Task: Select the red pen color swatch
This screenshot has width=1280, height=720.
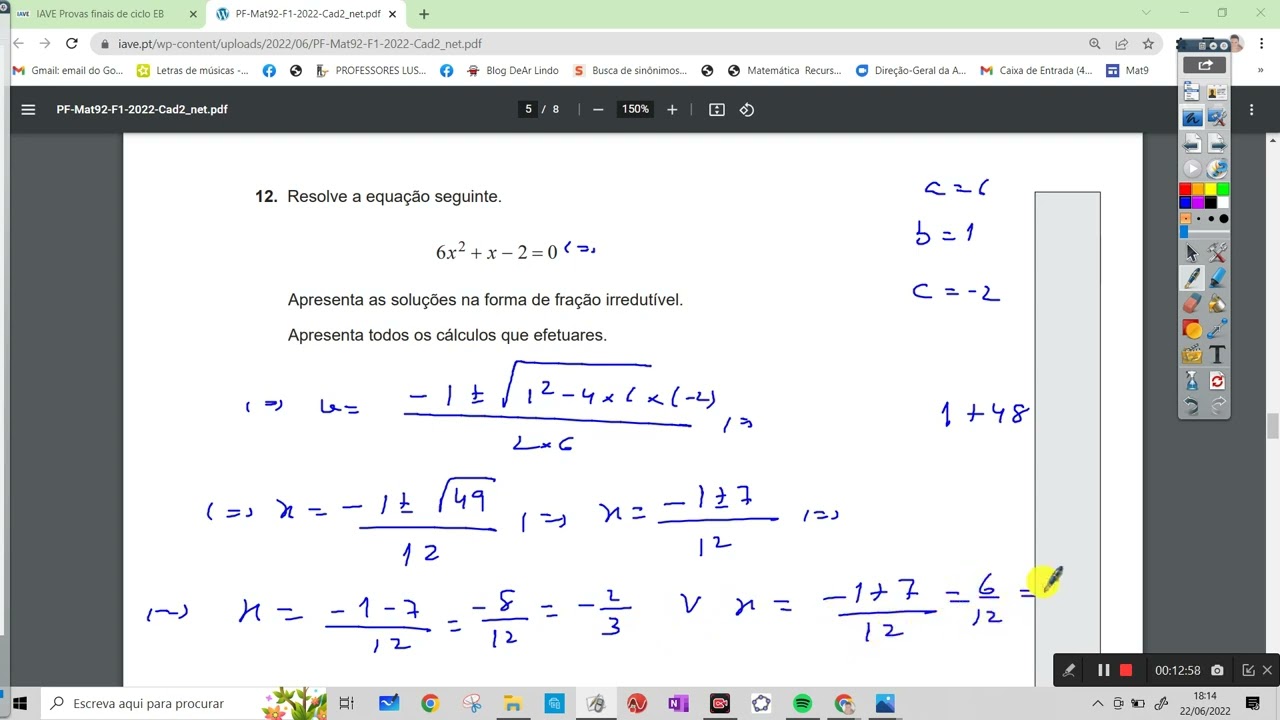Action: 1185,189
